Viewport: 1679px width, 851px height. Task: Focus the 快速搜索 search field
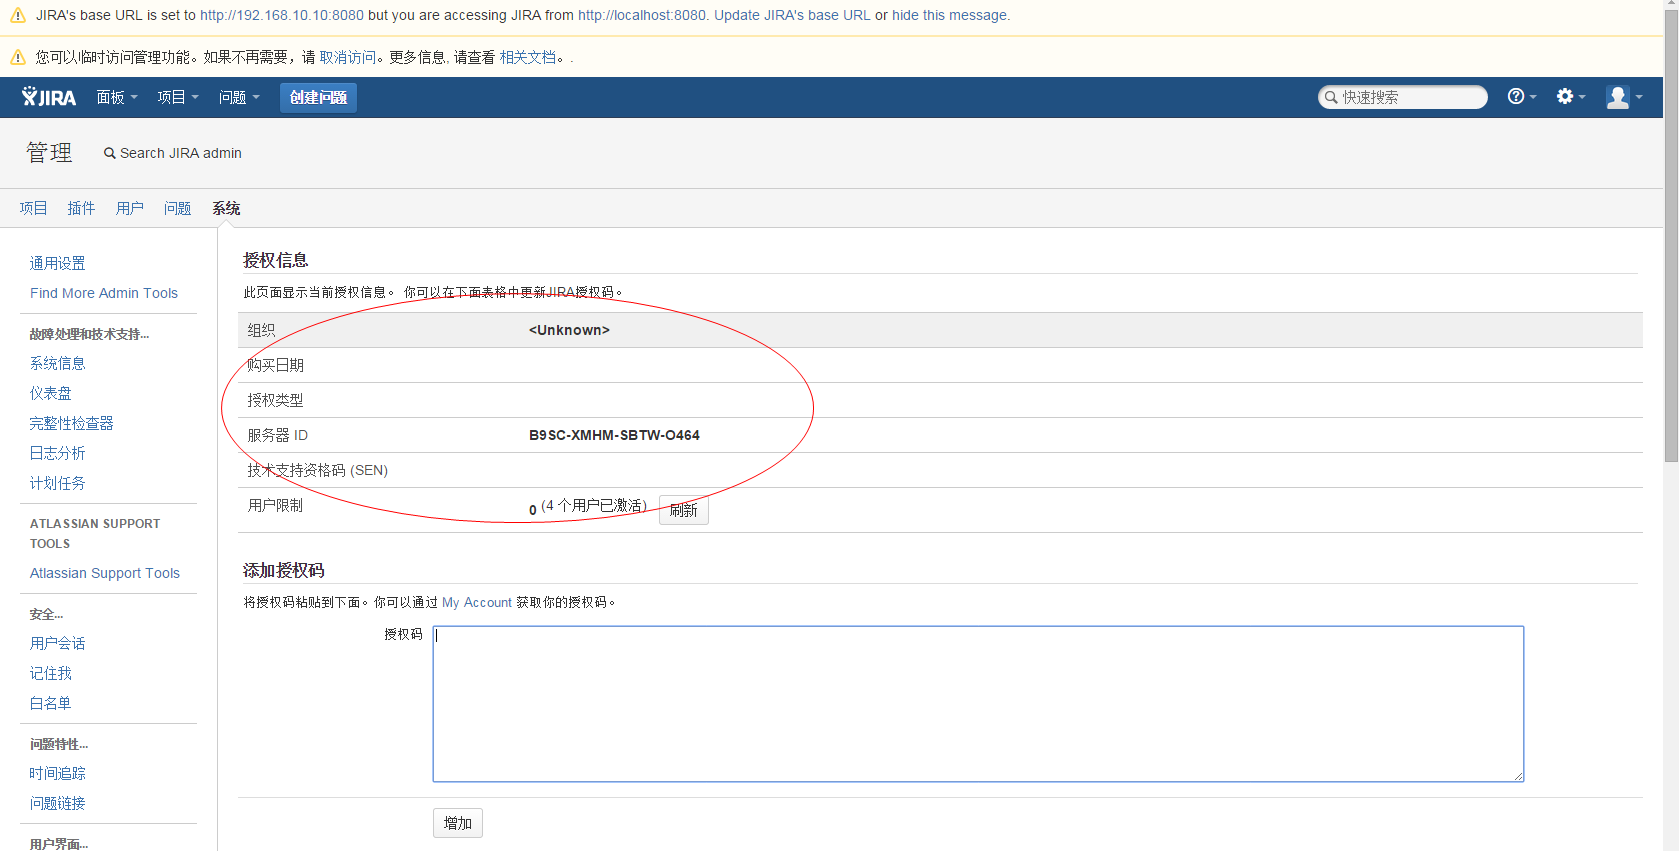point(1403,97)
